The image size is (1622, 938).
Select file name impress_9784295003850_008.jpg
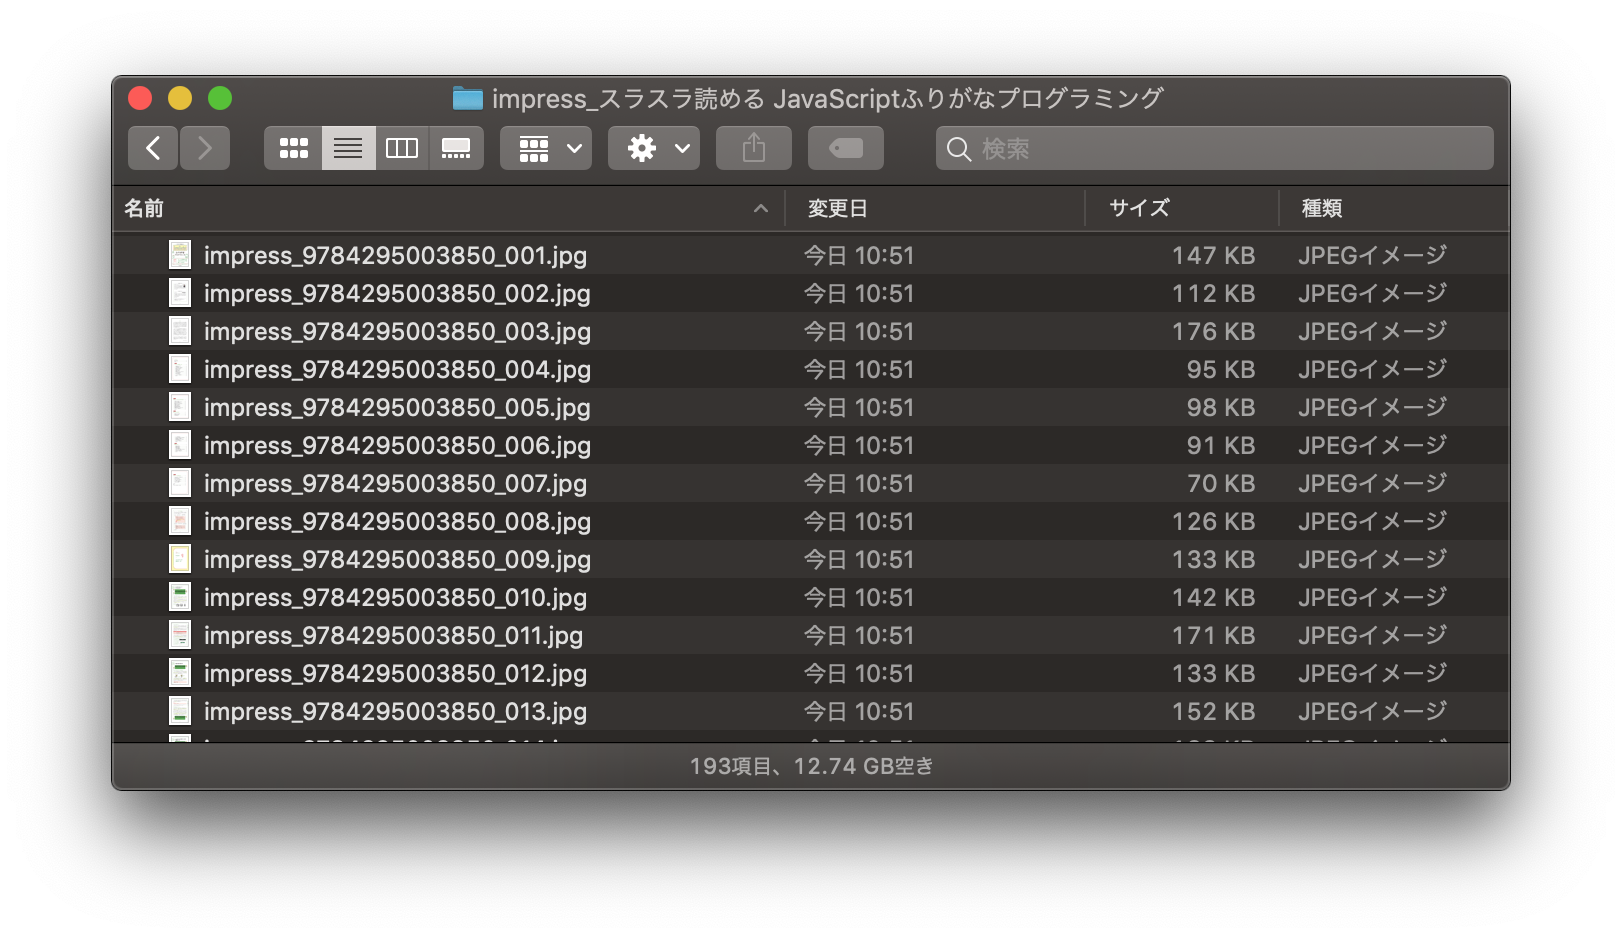click(397, 522)
